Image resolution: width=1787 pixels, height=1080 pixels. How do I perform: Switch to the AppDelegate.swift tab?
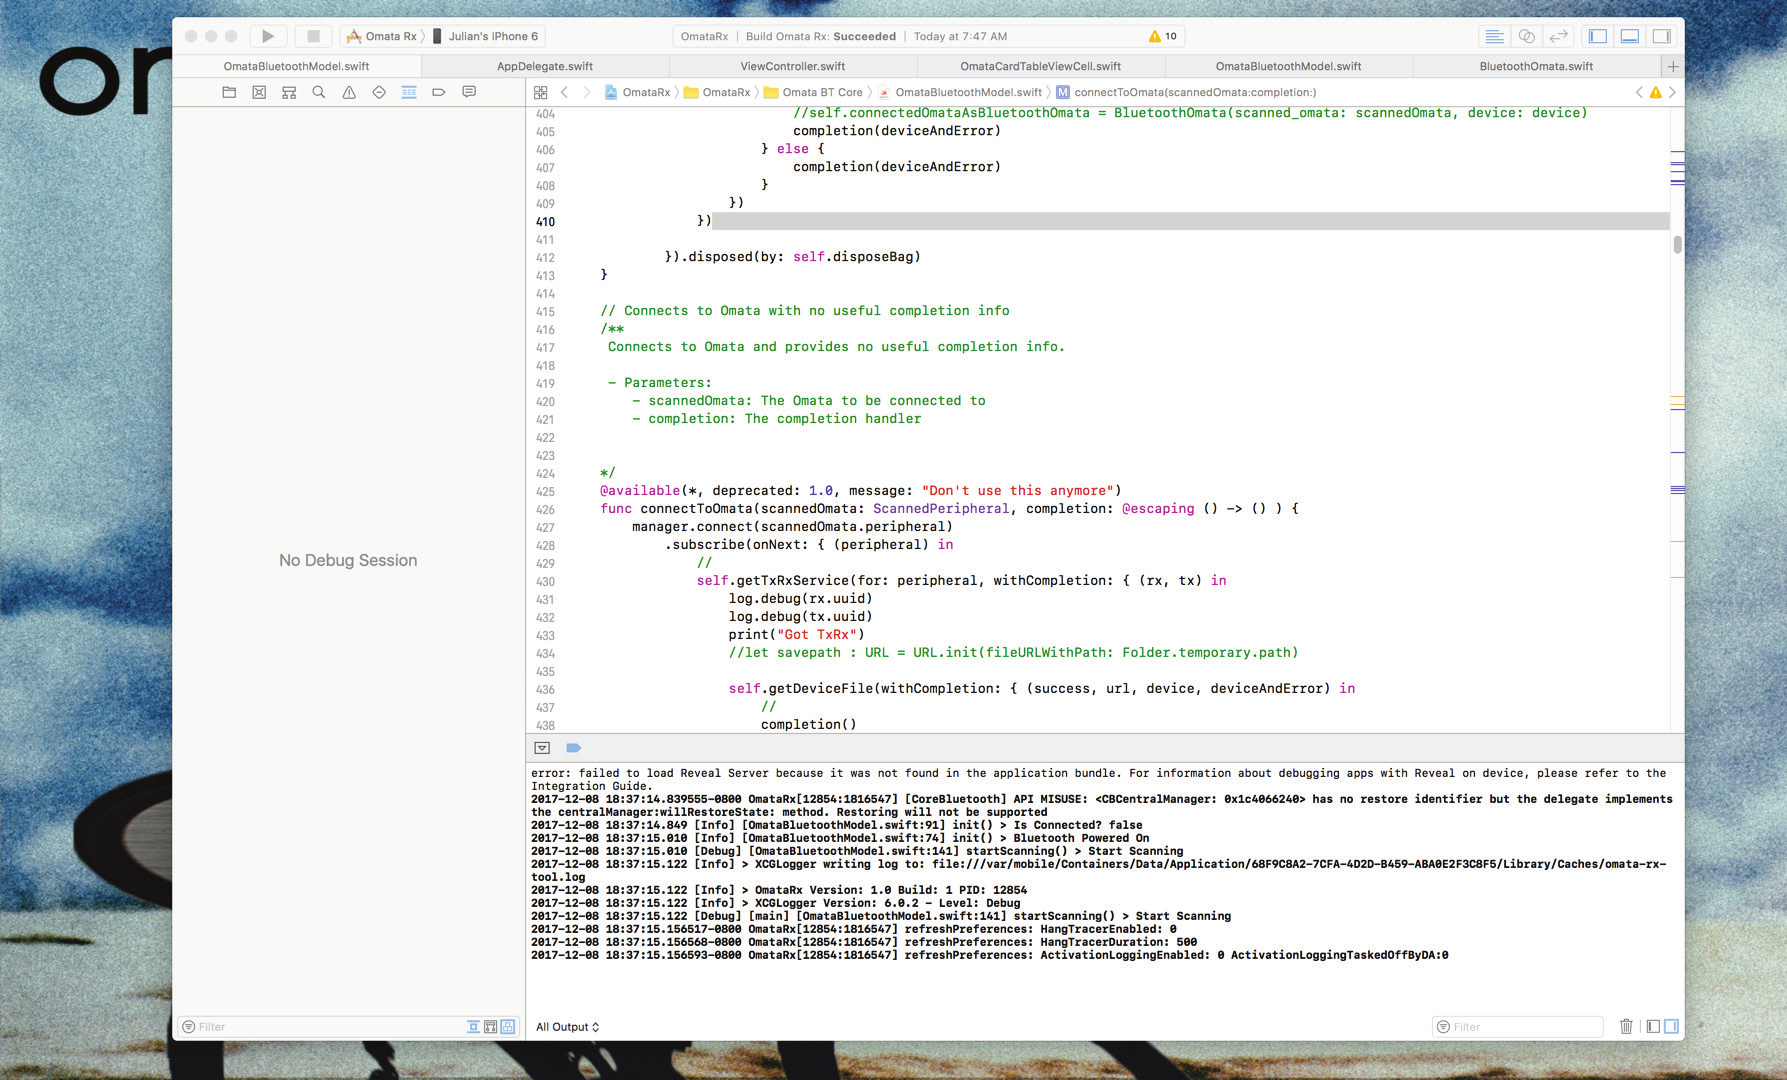tap(545, 66)
